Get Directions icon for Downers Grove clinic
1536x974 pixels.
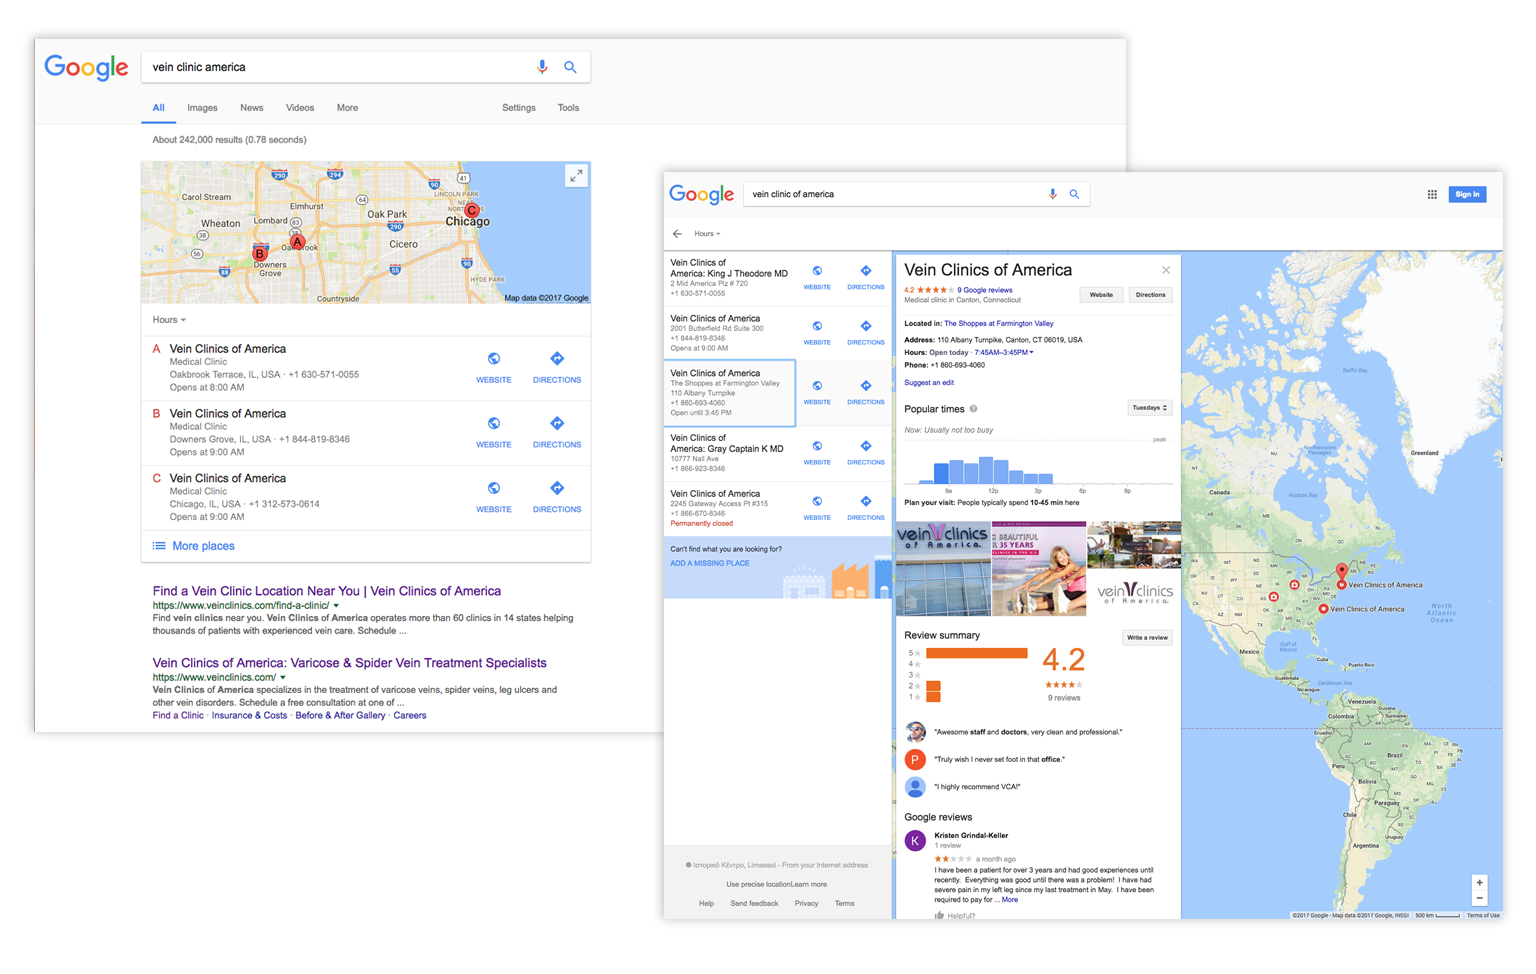pos(557,424)
